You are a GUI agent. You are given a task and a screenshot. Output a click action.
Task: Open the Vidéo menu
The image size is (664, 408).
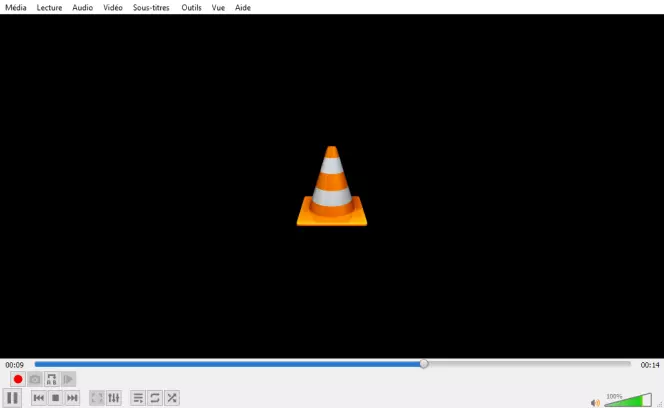tap(113, 8)
